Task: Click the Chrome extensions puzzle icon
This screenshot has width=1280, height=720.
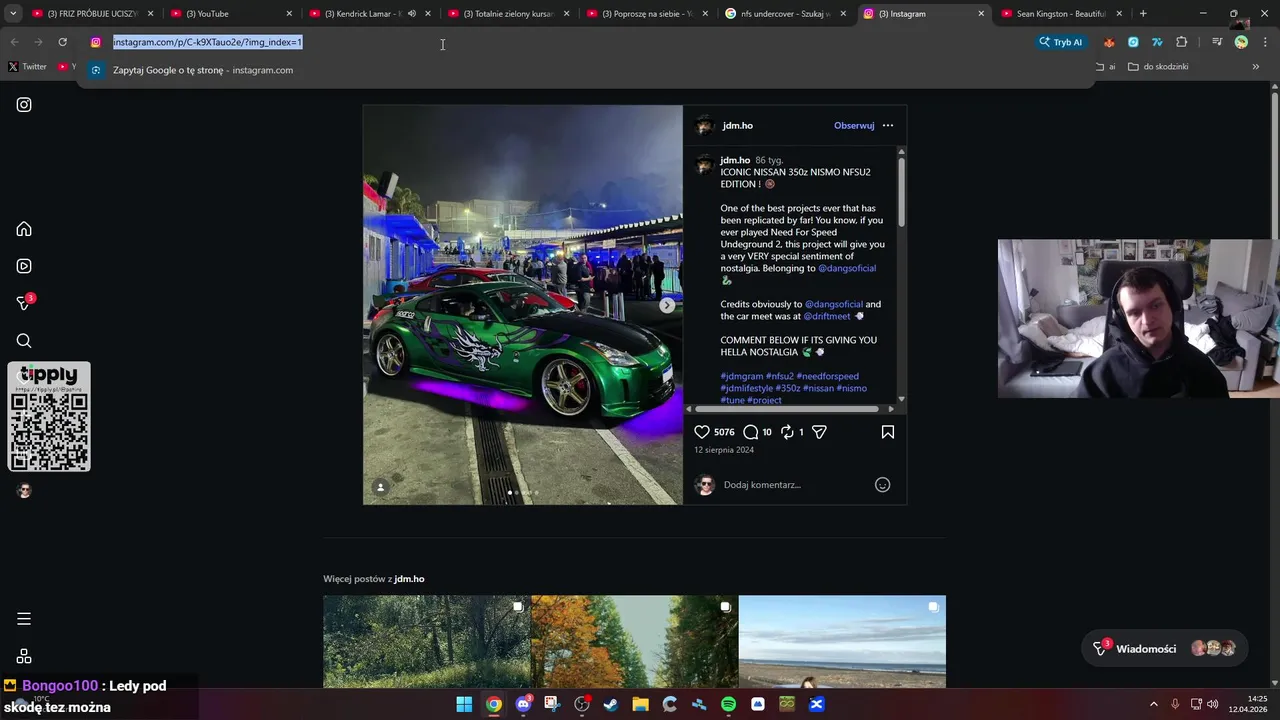Action: (1181, 42)
